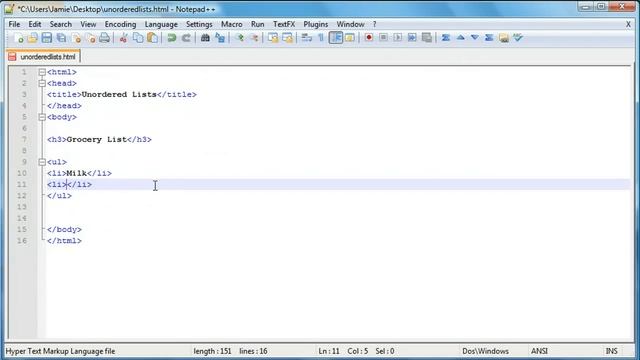This screenshot has height=360, width=640.
Task: Click the blue down-arrow toolbar icon
Action: [x=475, y=38]
